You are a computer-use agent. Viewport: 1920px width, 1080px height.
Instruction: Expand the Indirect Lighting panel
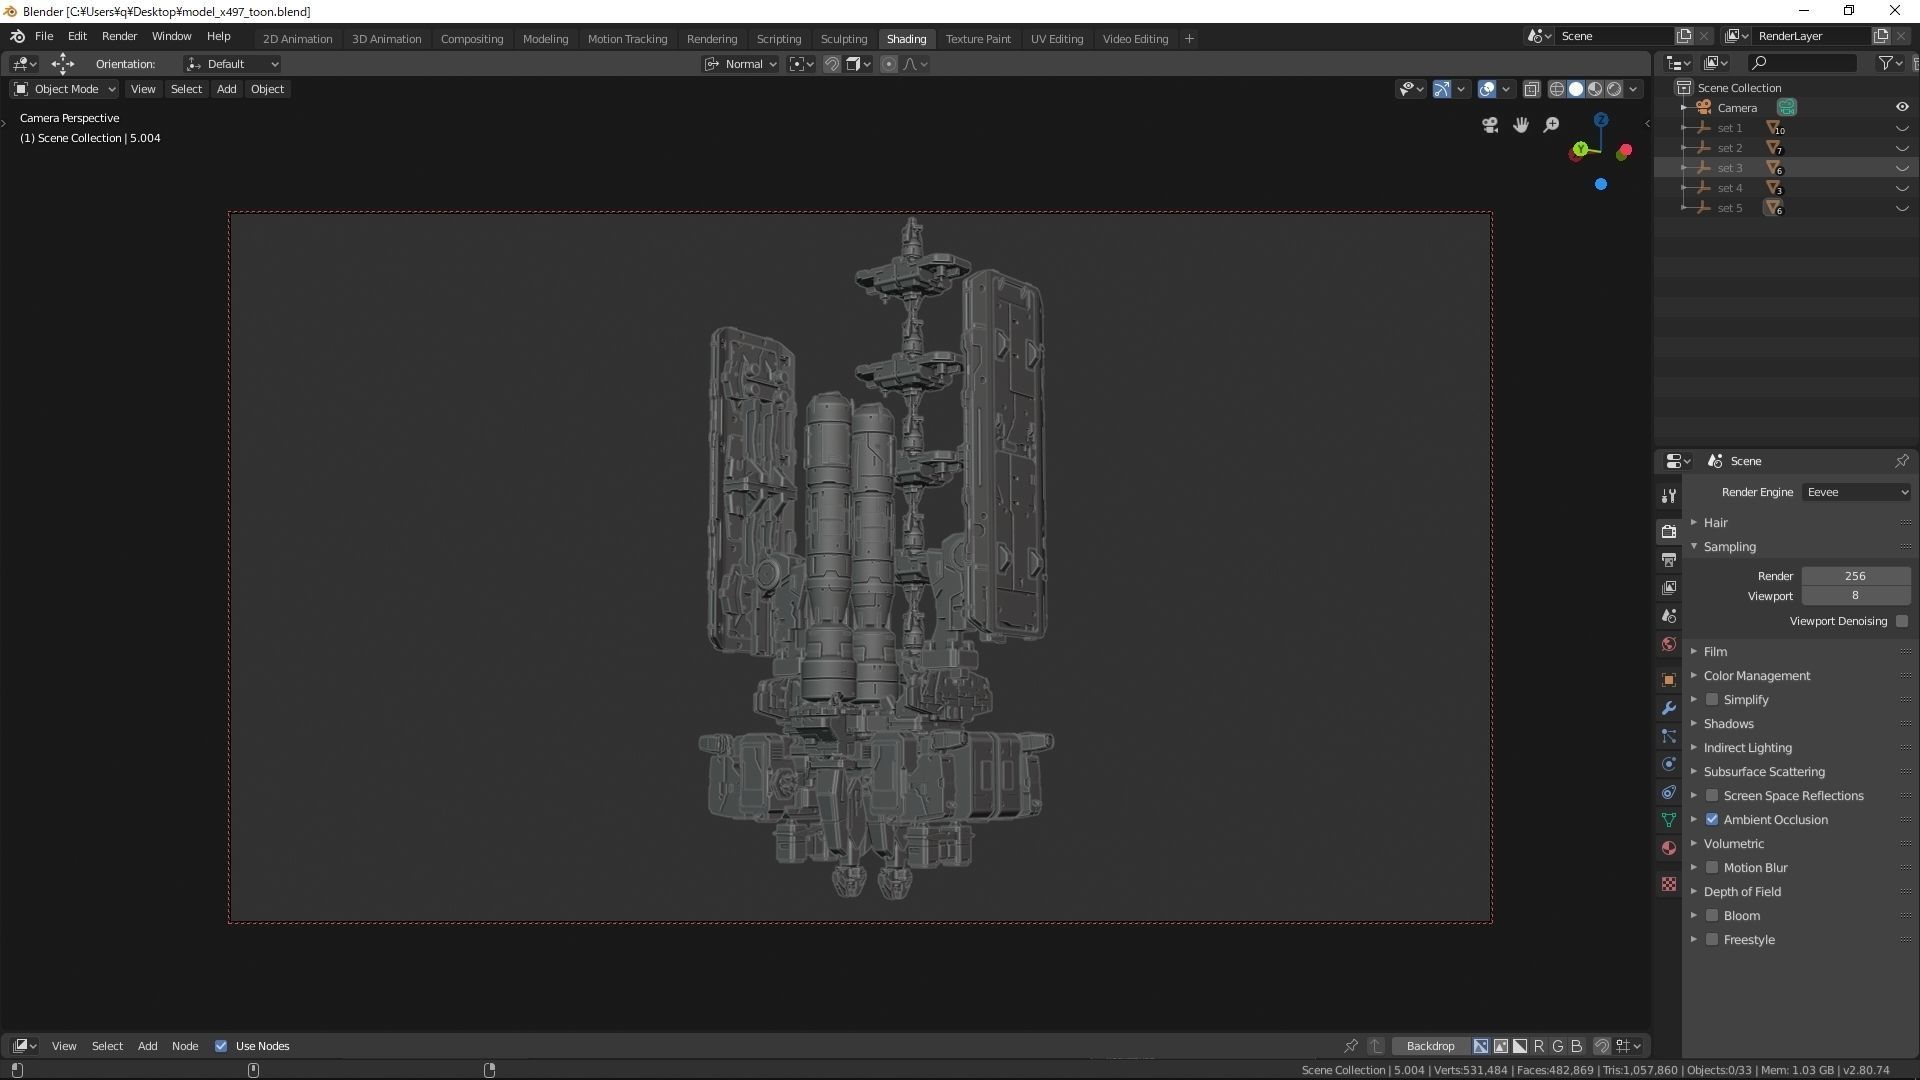point(1747,748)
